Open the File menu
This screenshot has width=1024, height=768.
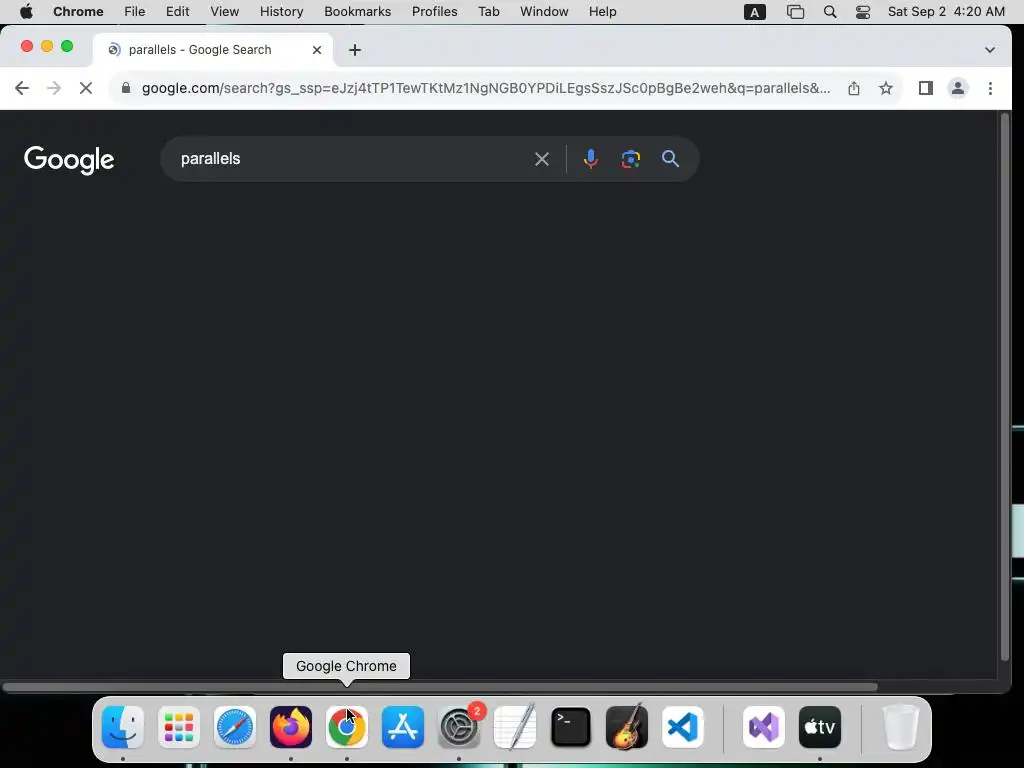click(135, 12)
